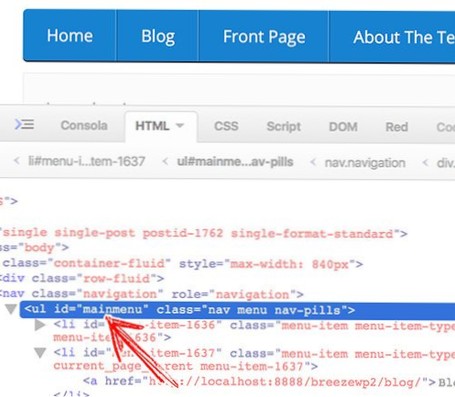Select the ul id mainmenu row
The image size is (455, 397).
pyautogui.click(x=237, y=310)
